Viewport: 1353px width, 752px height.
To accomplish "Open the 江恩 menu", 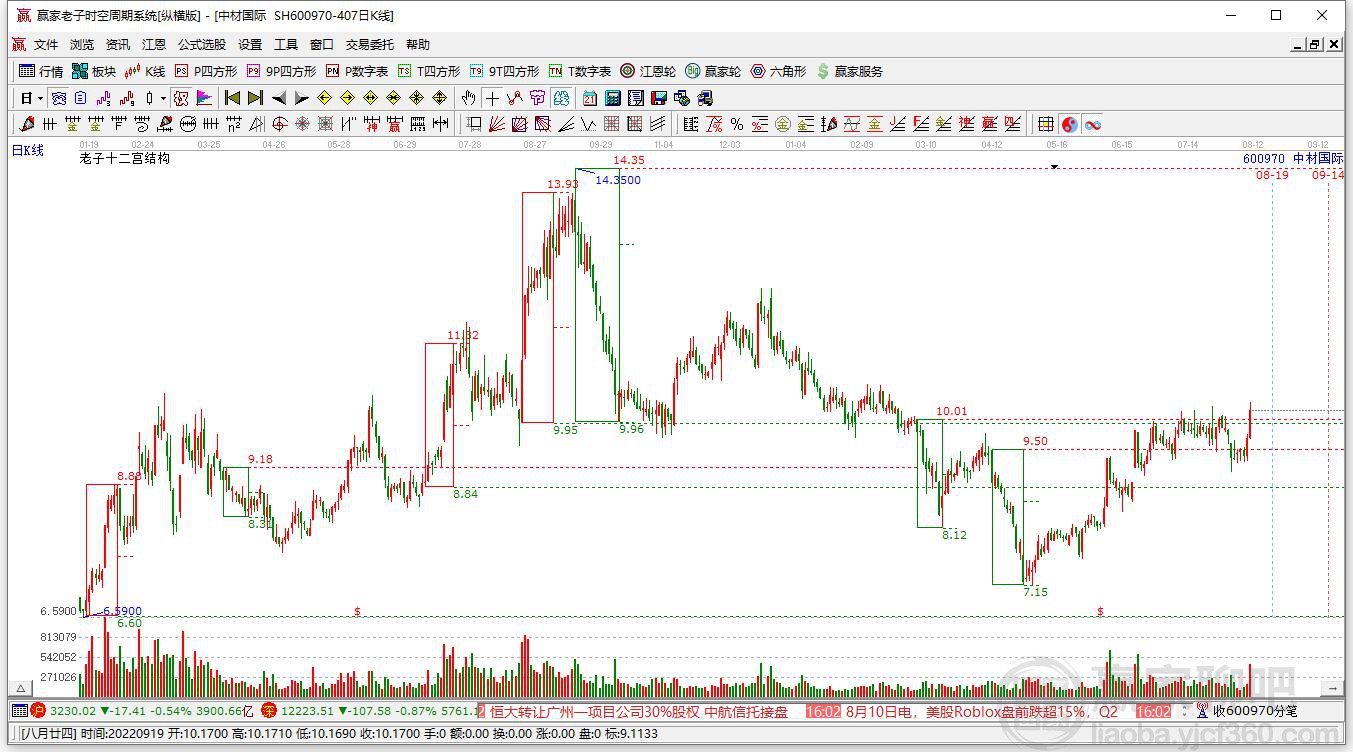I will point(154,45).
